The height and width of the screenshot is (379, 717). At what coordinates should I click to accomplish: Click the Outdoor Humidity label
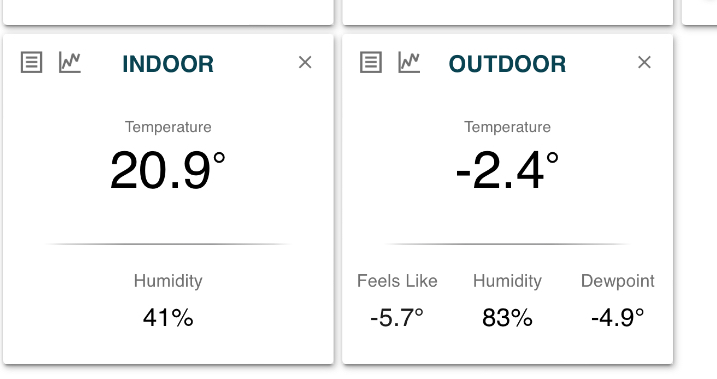point(507,281)
